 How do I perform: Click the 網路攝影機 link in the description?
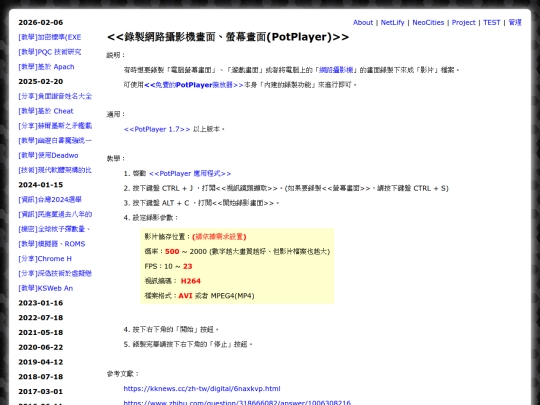click(336, 70)
